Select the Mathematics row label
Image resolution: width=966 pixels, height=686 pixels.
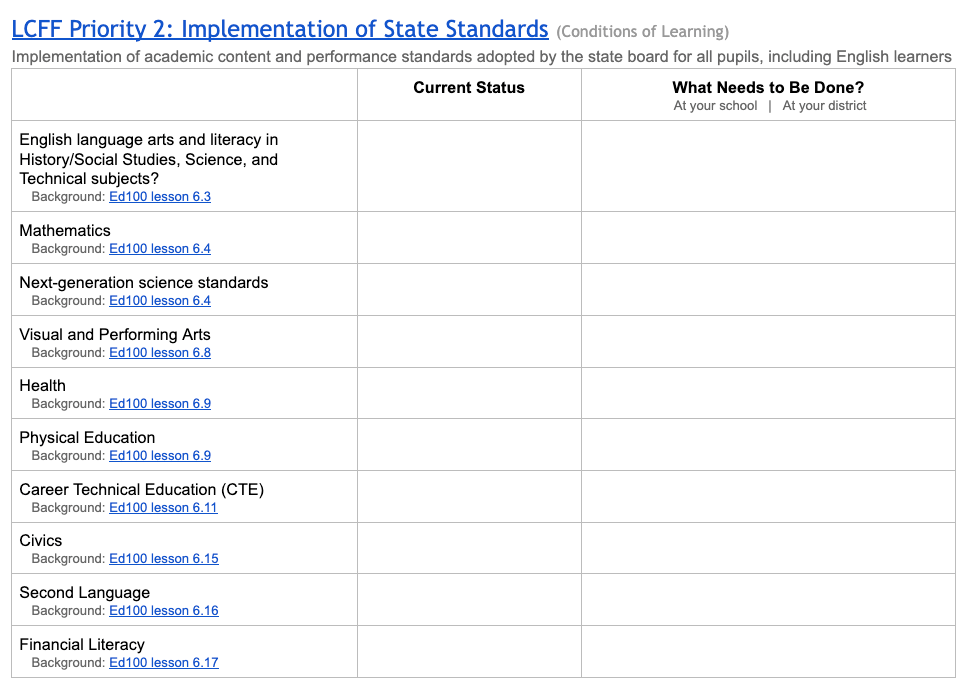point(65,231)
